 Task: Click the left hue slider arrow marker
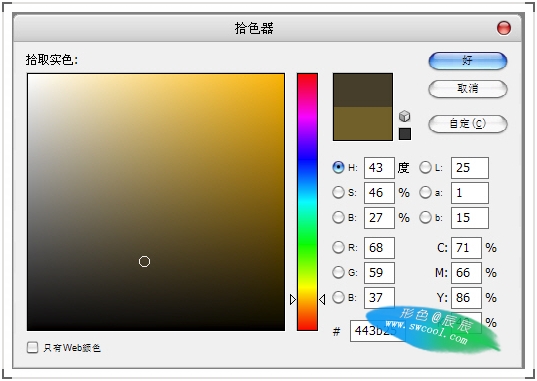[292, 299]
